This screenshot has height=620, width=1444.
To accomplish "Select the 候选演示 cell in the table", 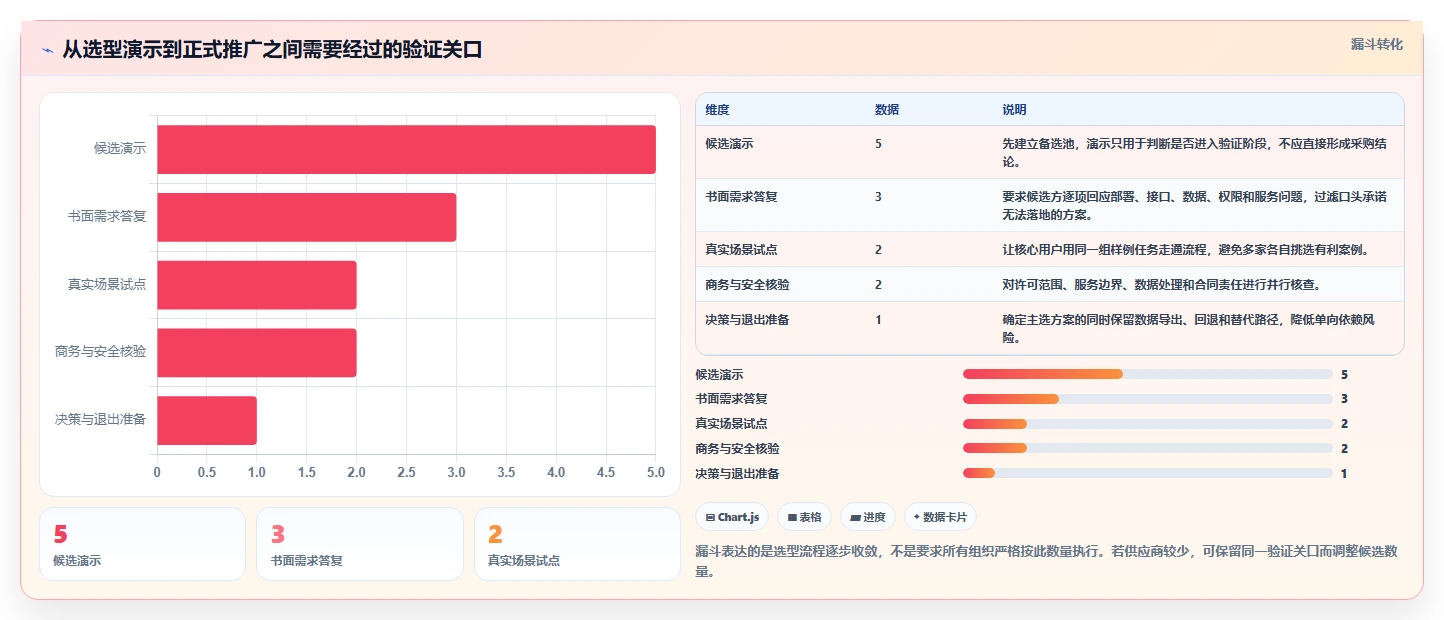I will pos(730,143).
